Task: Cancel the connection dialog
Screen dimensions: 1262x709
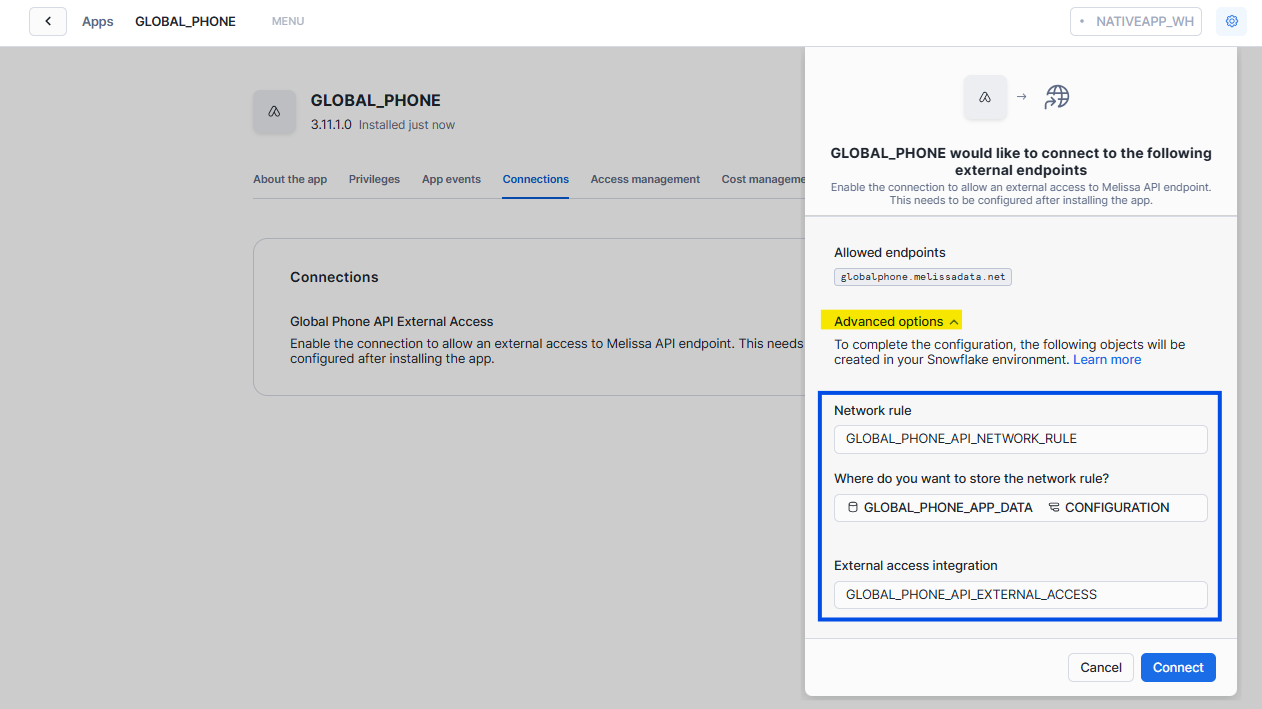Action: (x=1101, y=667)
